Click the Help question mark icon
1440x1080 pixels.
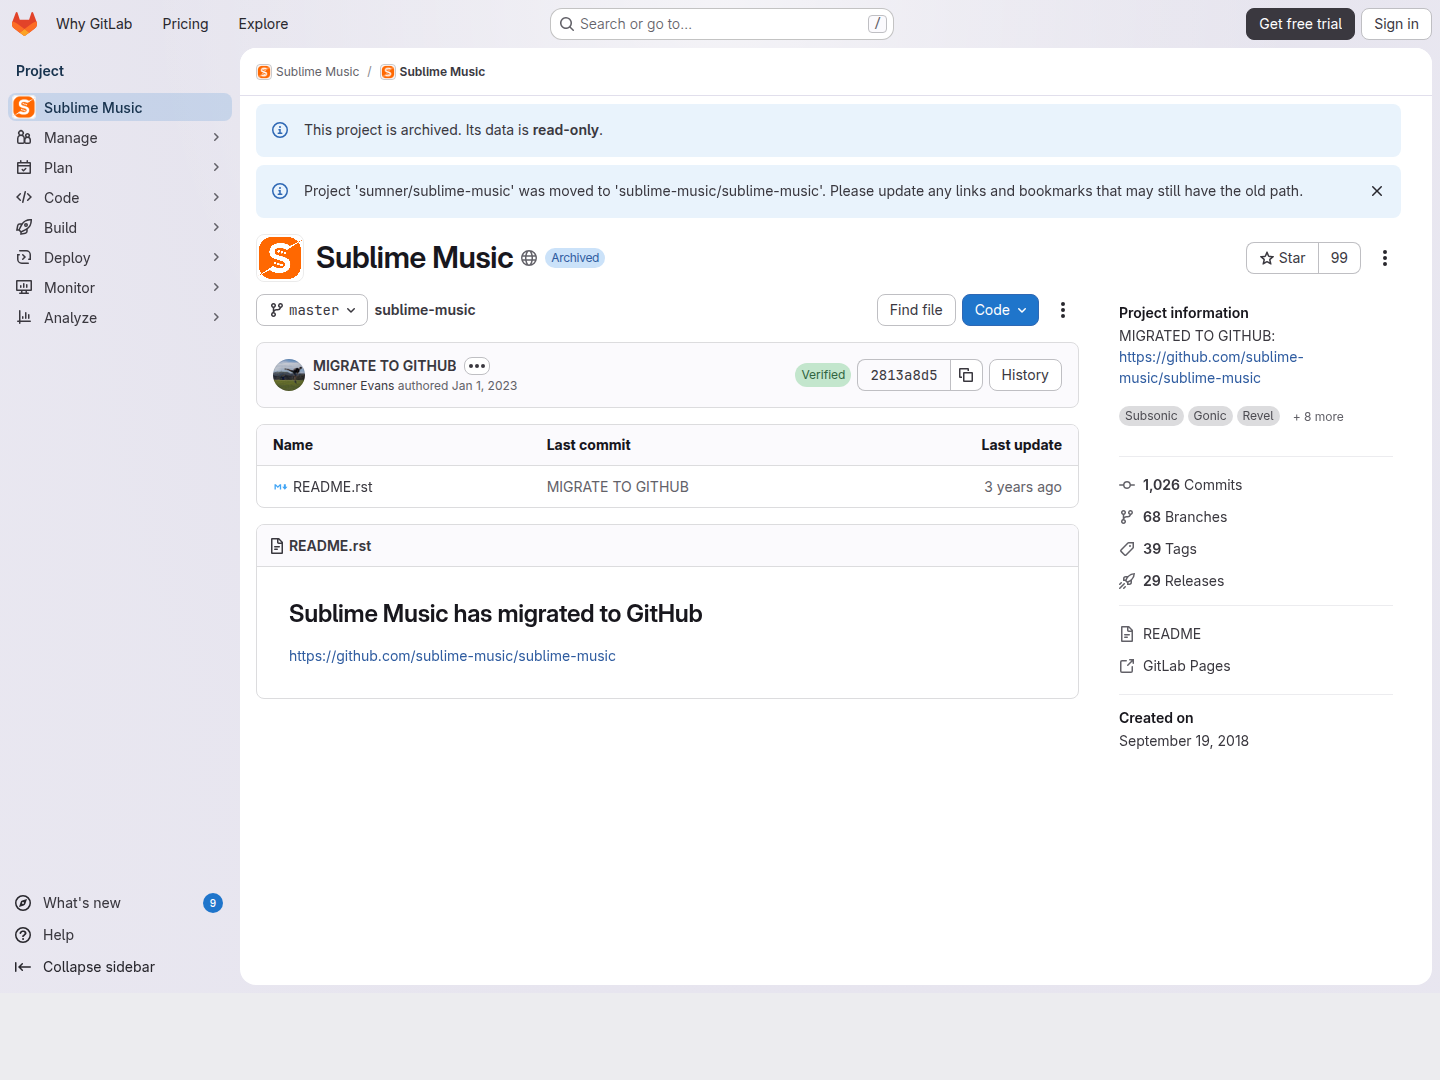click(23, 935)
